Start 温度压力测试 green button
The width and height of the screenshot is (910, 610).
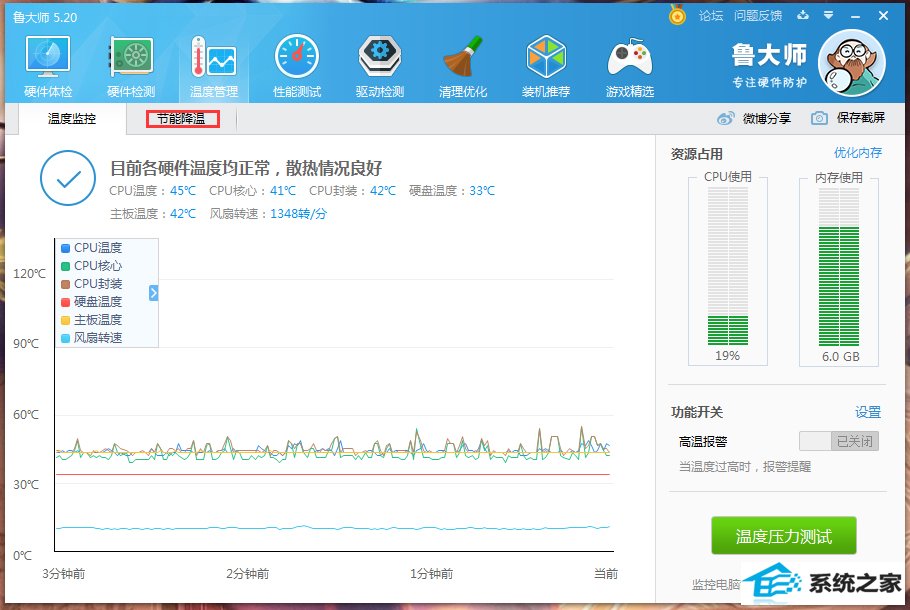click(x=783, y=536)
